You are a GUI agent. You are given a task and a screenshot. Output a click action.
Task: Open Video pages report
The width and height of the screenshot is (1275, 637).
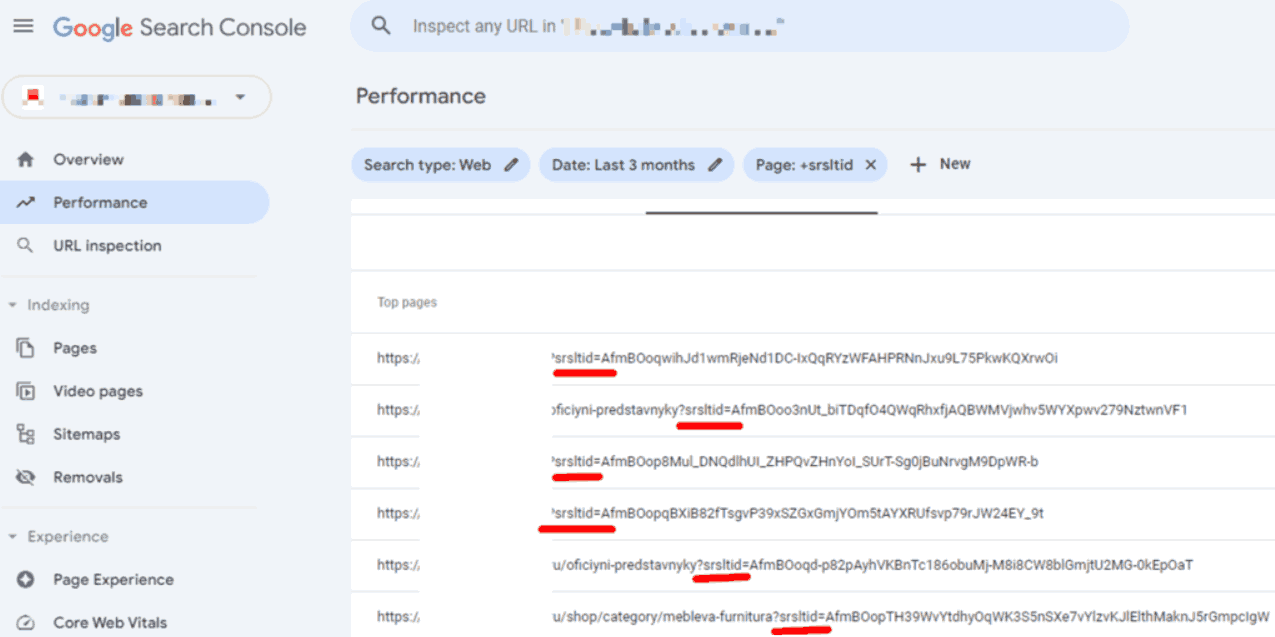pyautogui.click(x=98, y=391)
